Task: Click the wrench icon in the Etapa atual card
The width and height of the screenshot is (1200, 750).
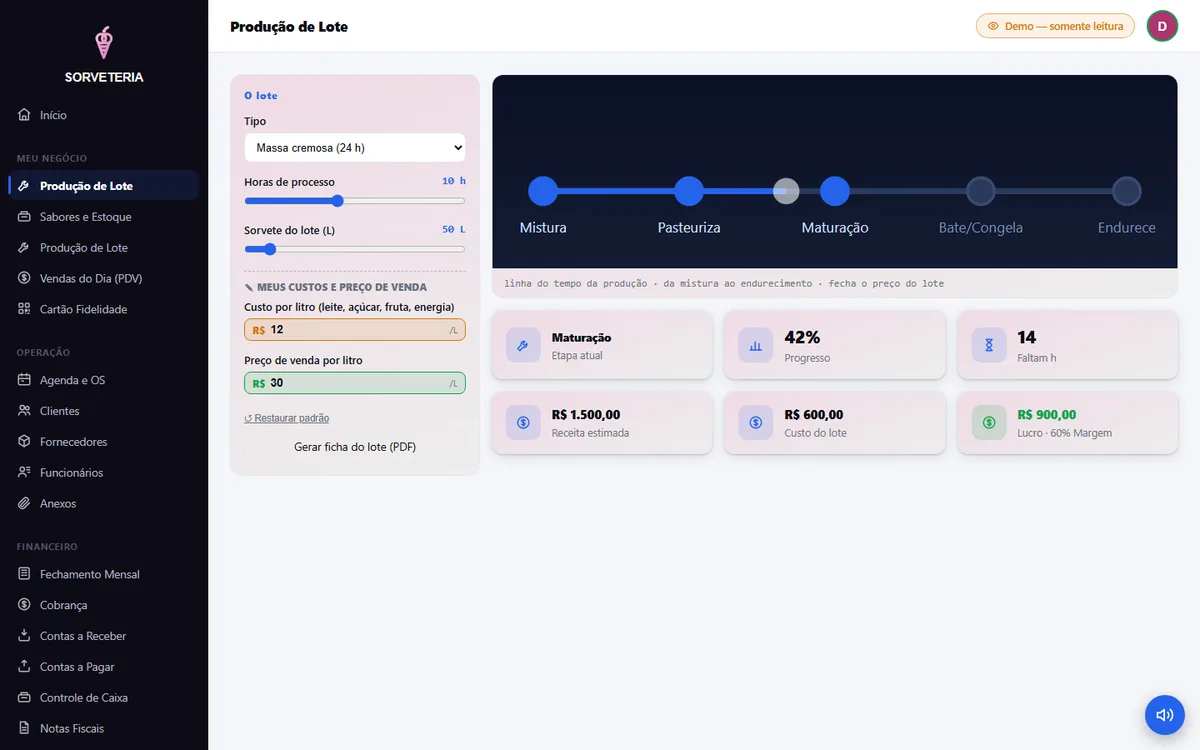Action: click(x=523, y=345)
